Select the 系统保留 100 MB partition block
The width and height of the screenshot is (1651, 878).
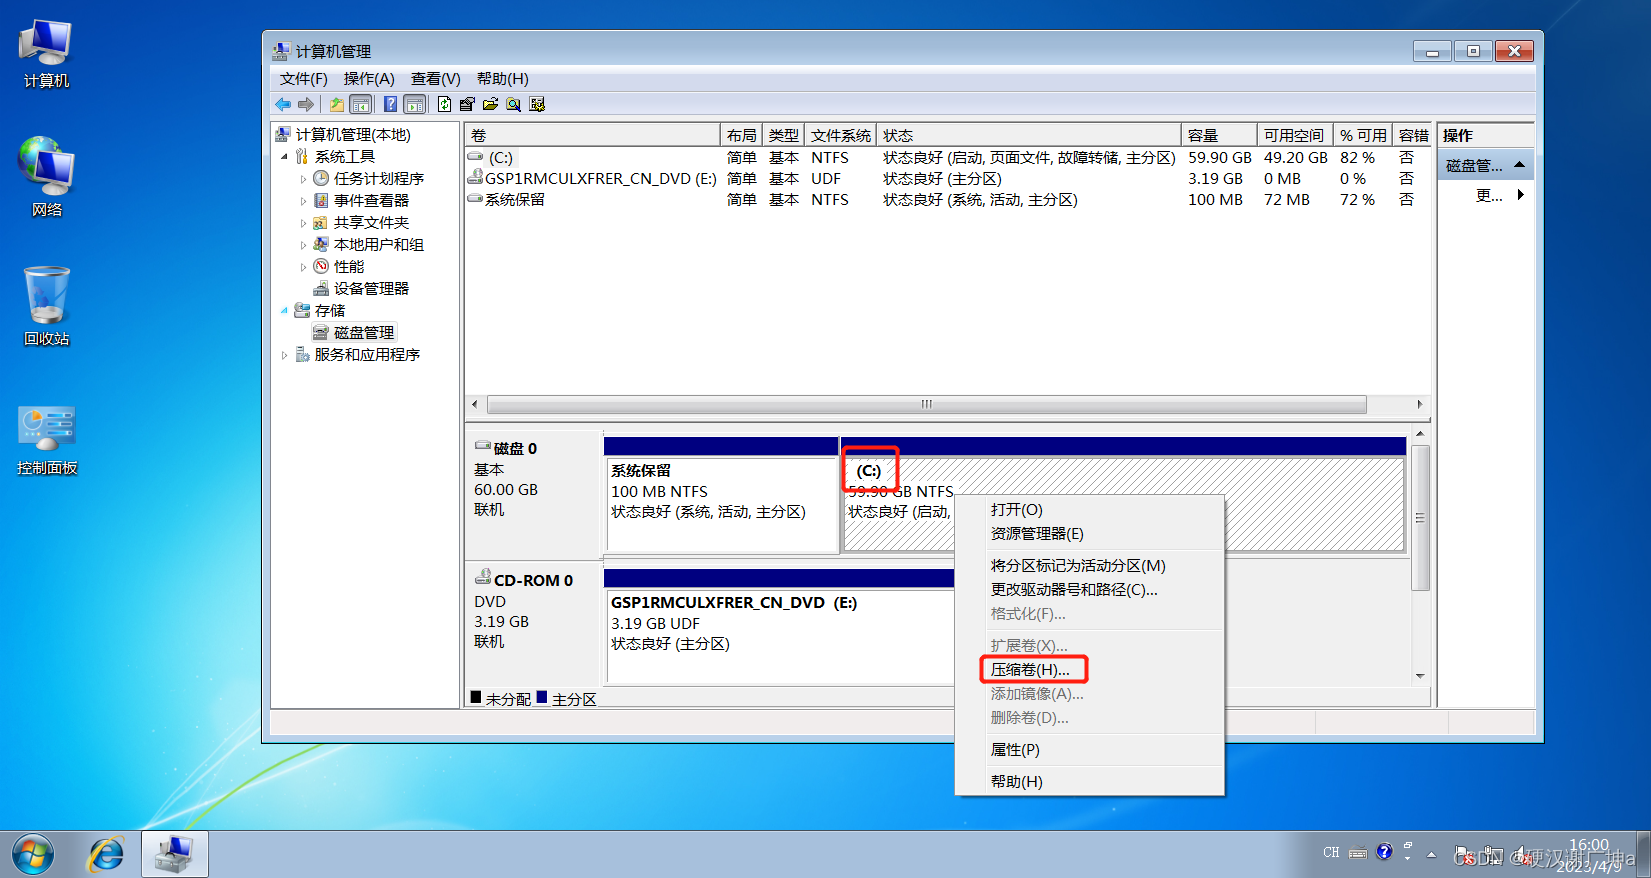pos(721,504)
